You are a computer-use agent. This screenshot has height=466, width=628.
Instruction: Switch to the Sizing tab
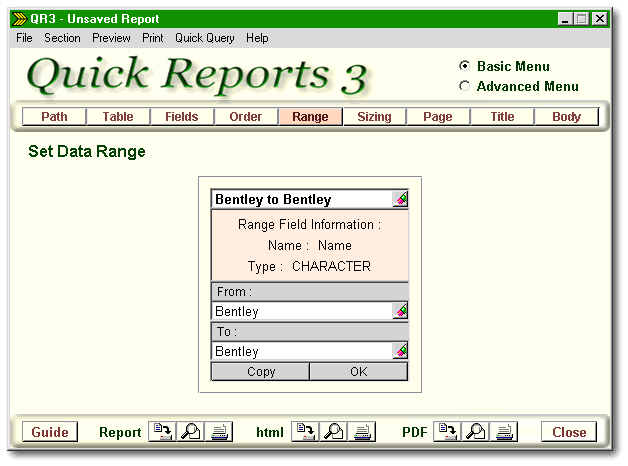374,116
